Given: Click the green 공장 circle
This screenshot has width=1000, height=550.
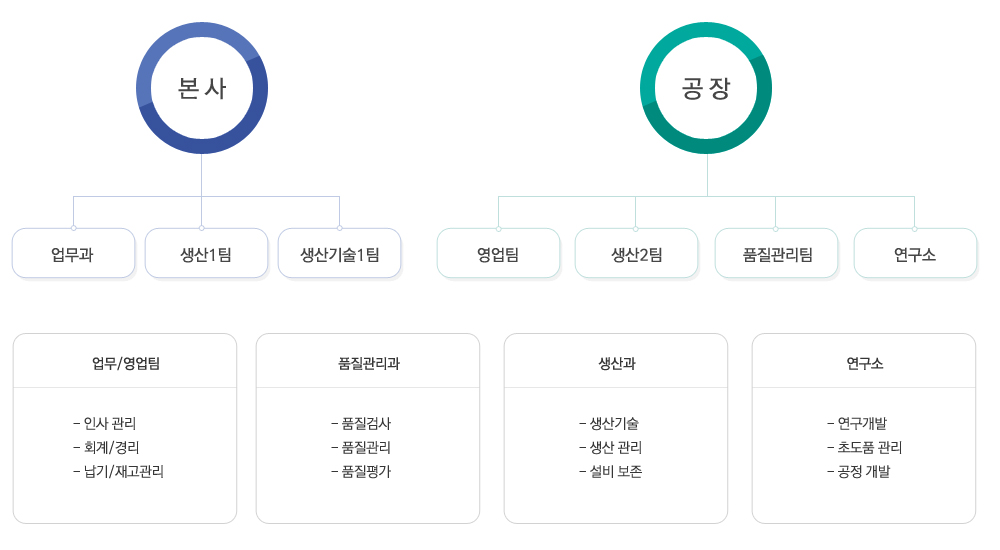Looking at the screenshot, I should 706,89.
